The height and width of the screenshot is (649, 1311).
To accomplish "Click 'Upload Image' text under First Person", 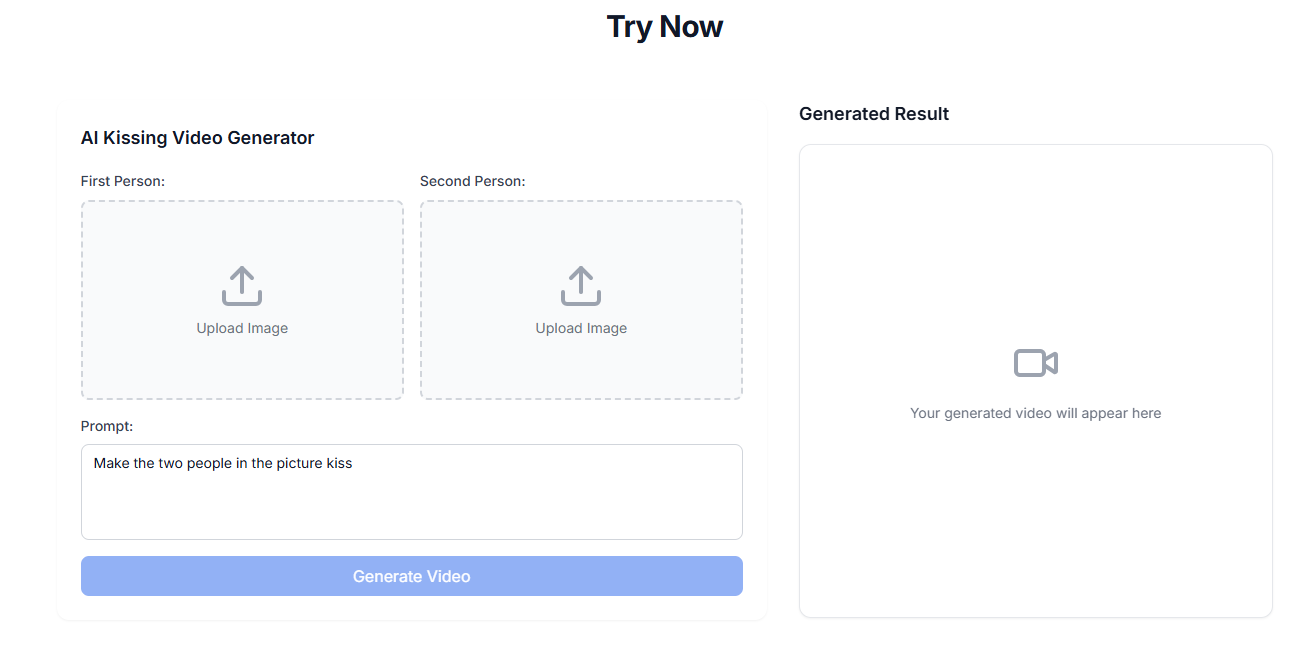I will pyautogui.click(x=242, y=328).
